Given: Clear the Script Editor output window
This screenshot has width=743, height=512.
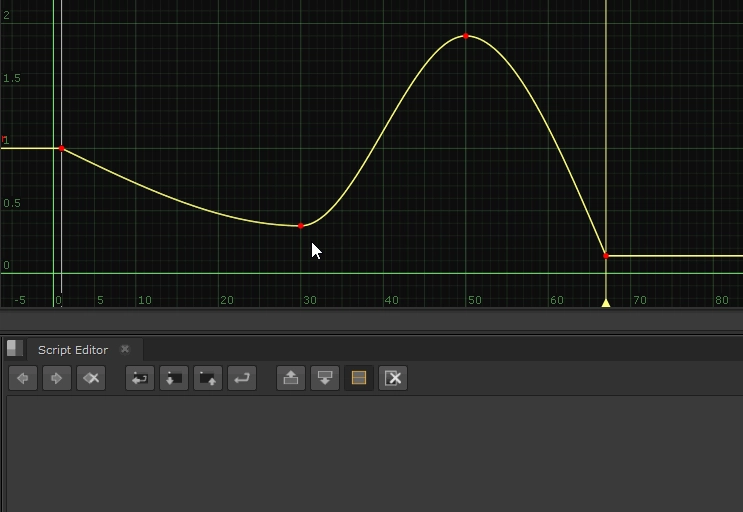Looking at the screenshot, I should point(393,378).
